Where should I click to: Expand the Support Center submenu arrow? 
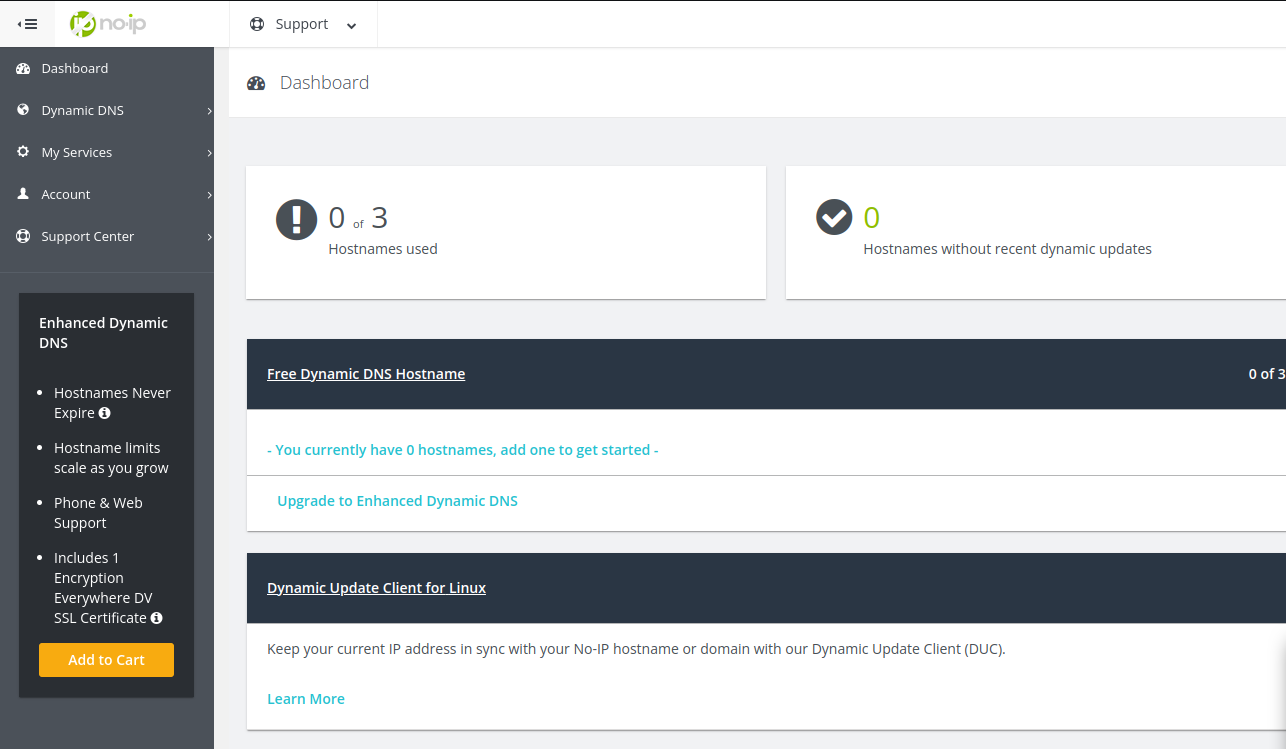[209, 237]
